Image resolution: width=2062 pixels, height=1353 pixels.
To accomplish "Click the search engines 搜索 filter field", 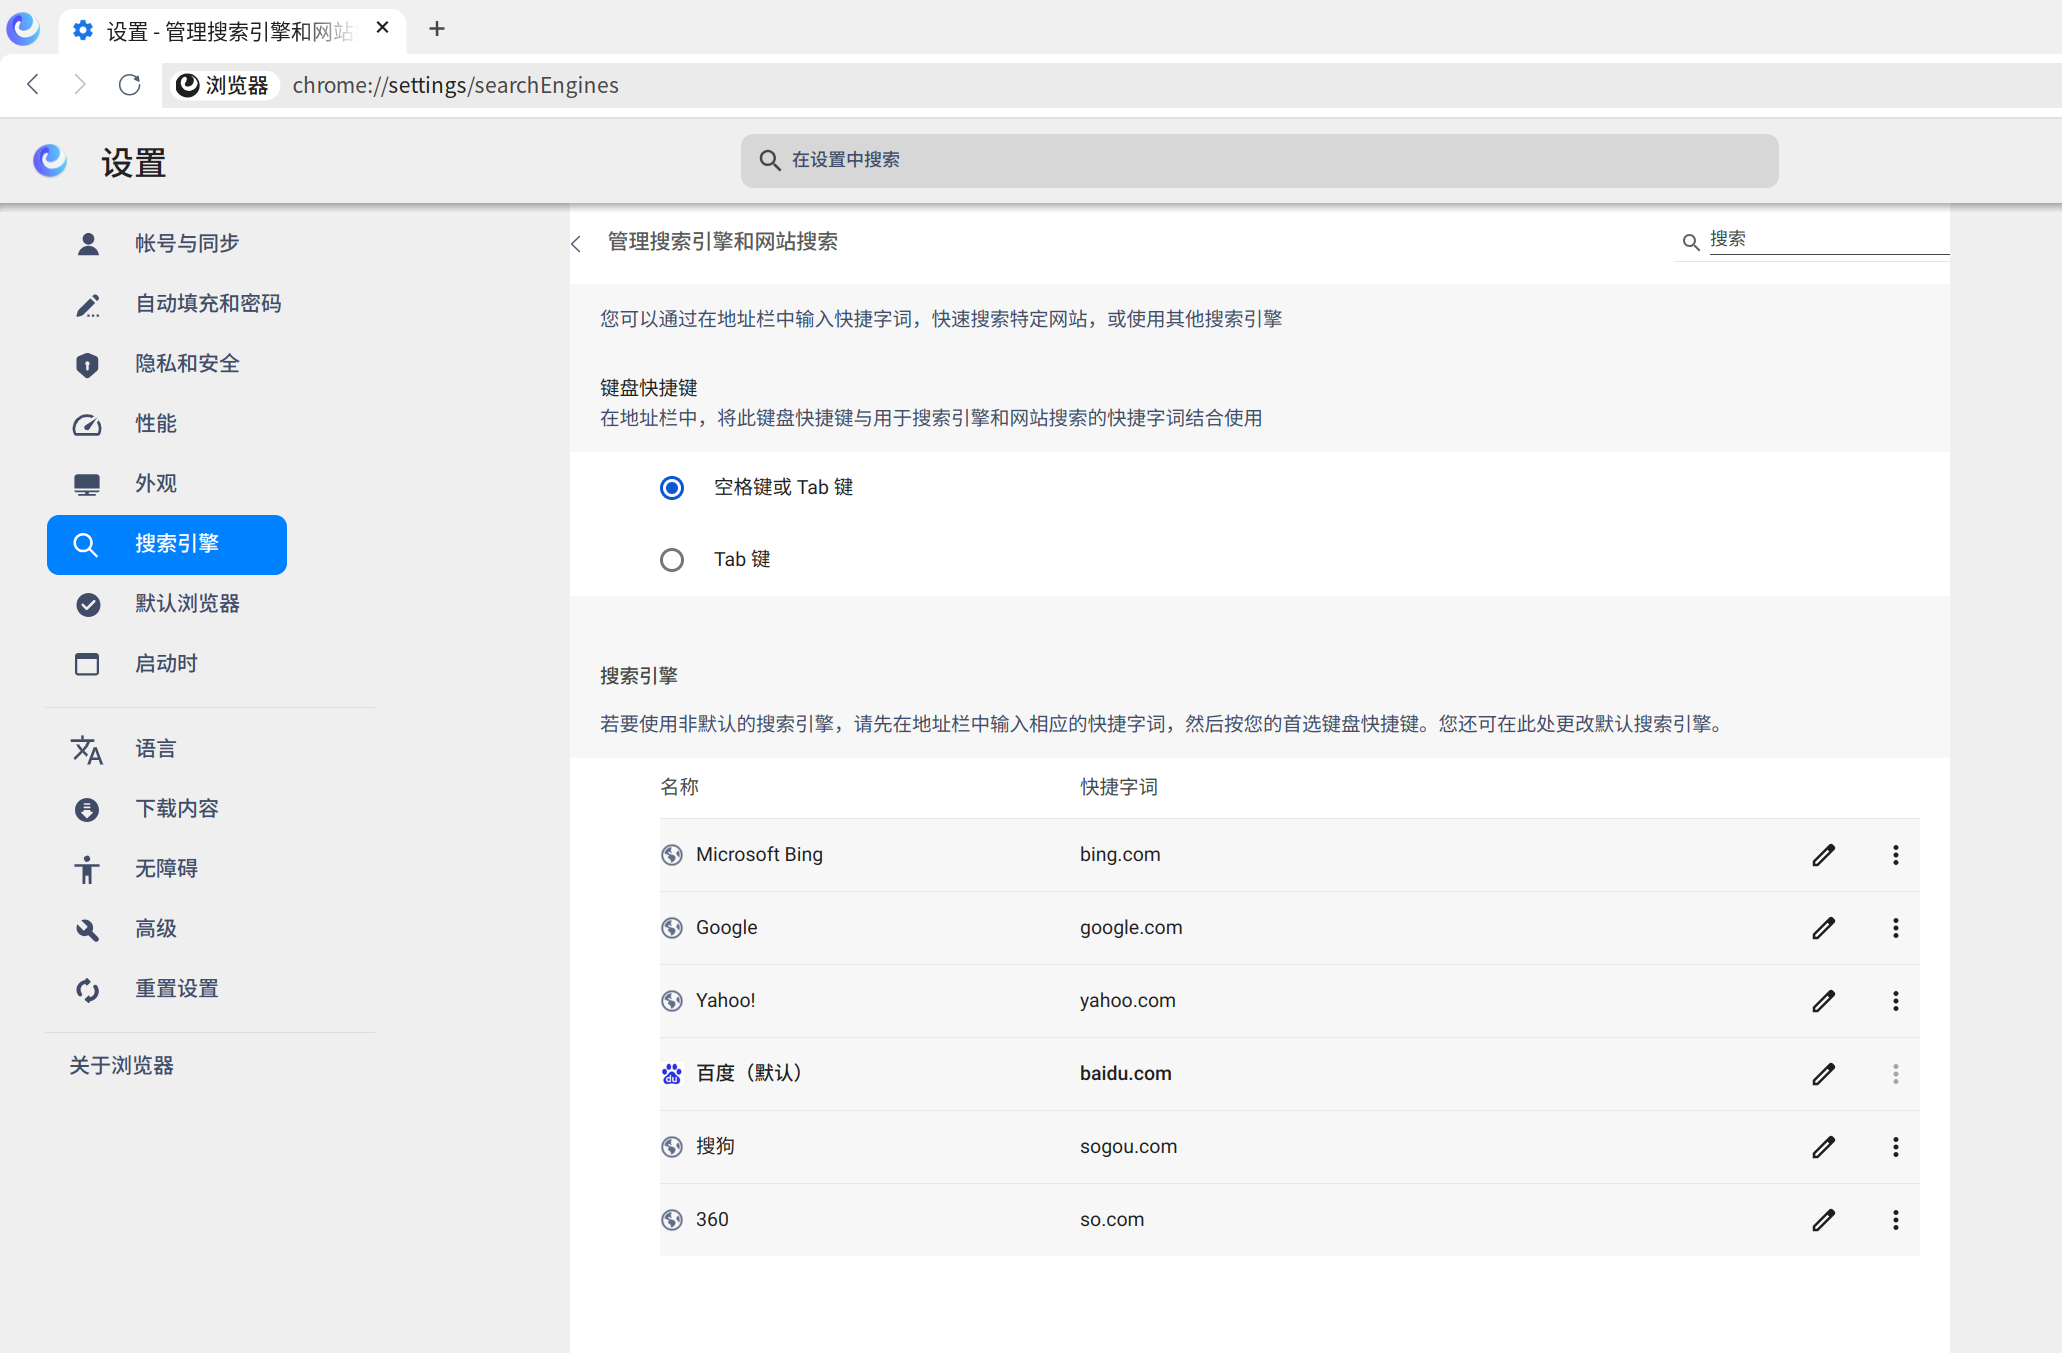I will pyautogui.click(x=1828, y=240).
